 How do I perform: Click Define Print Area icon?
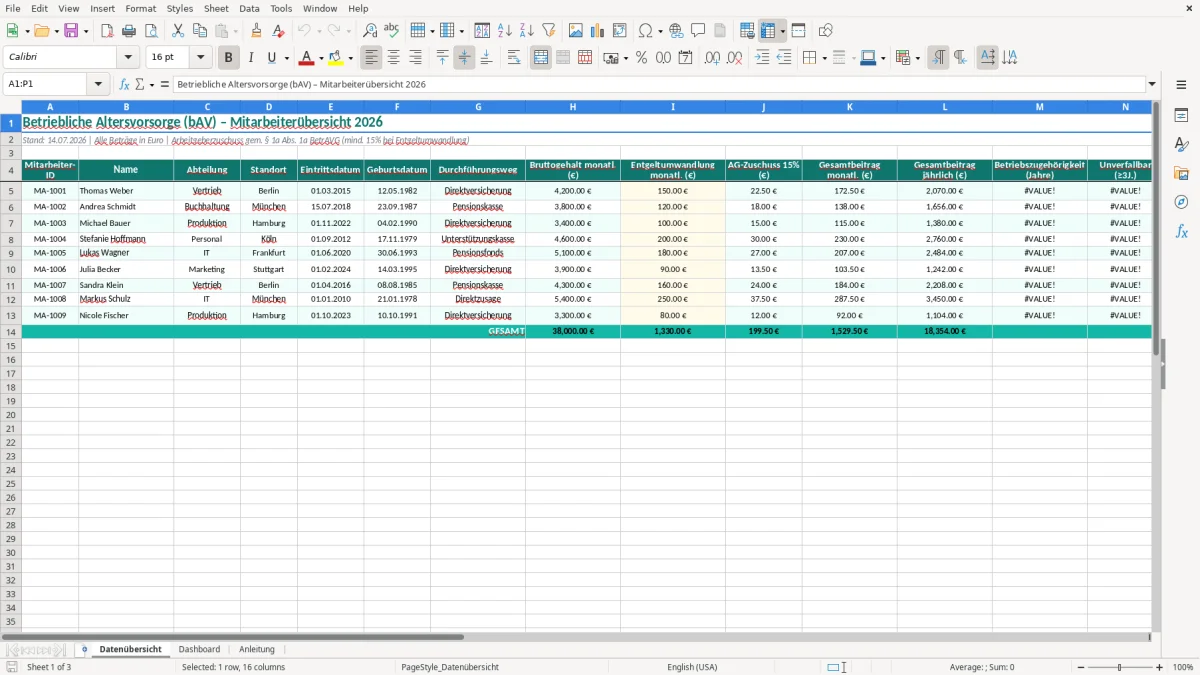click(x=747, y=31)
